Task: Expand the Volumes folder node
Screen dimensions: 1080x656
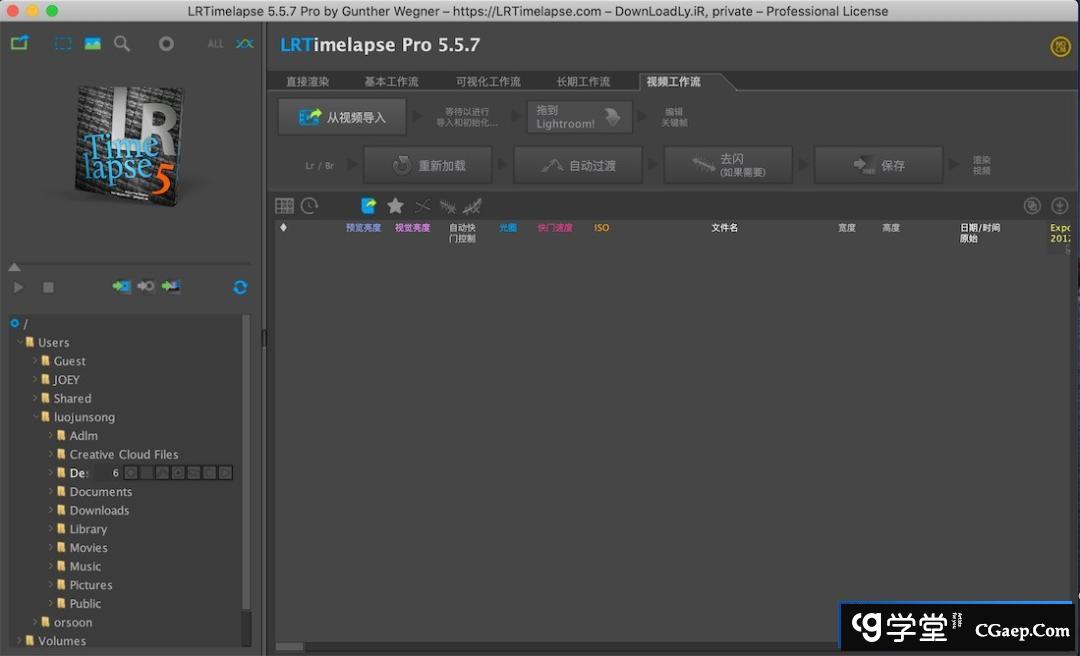Action: [19, 641]
